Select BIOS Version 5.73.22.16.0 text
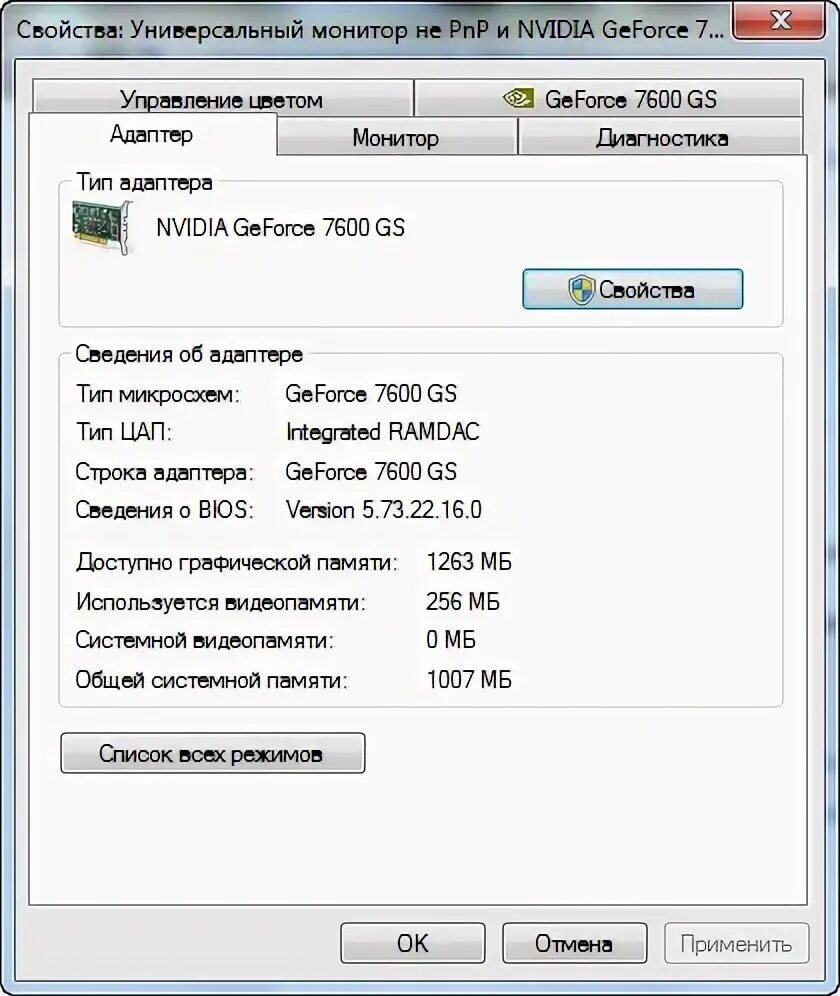The image size is (840, 996). 384,509
